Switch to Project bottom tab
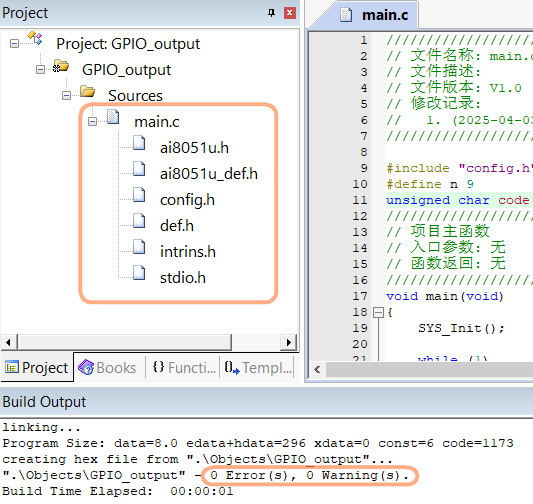 tap(37, 367)
